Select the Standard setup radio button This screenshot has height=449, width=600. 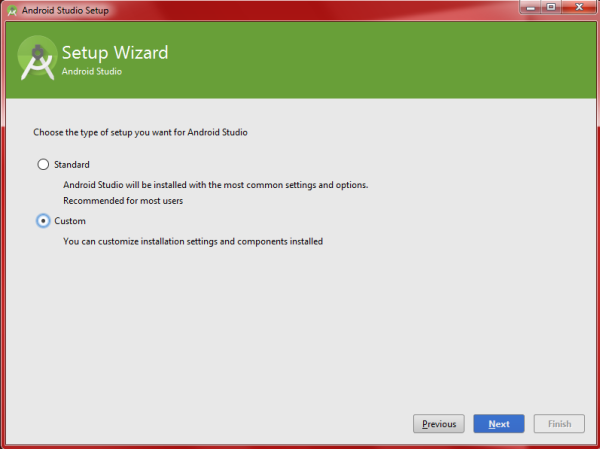tap(43, 165)
